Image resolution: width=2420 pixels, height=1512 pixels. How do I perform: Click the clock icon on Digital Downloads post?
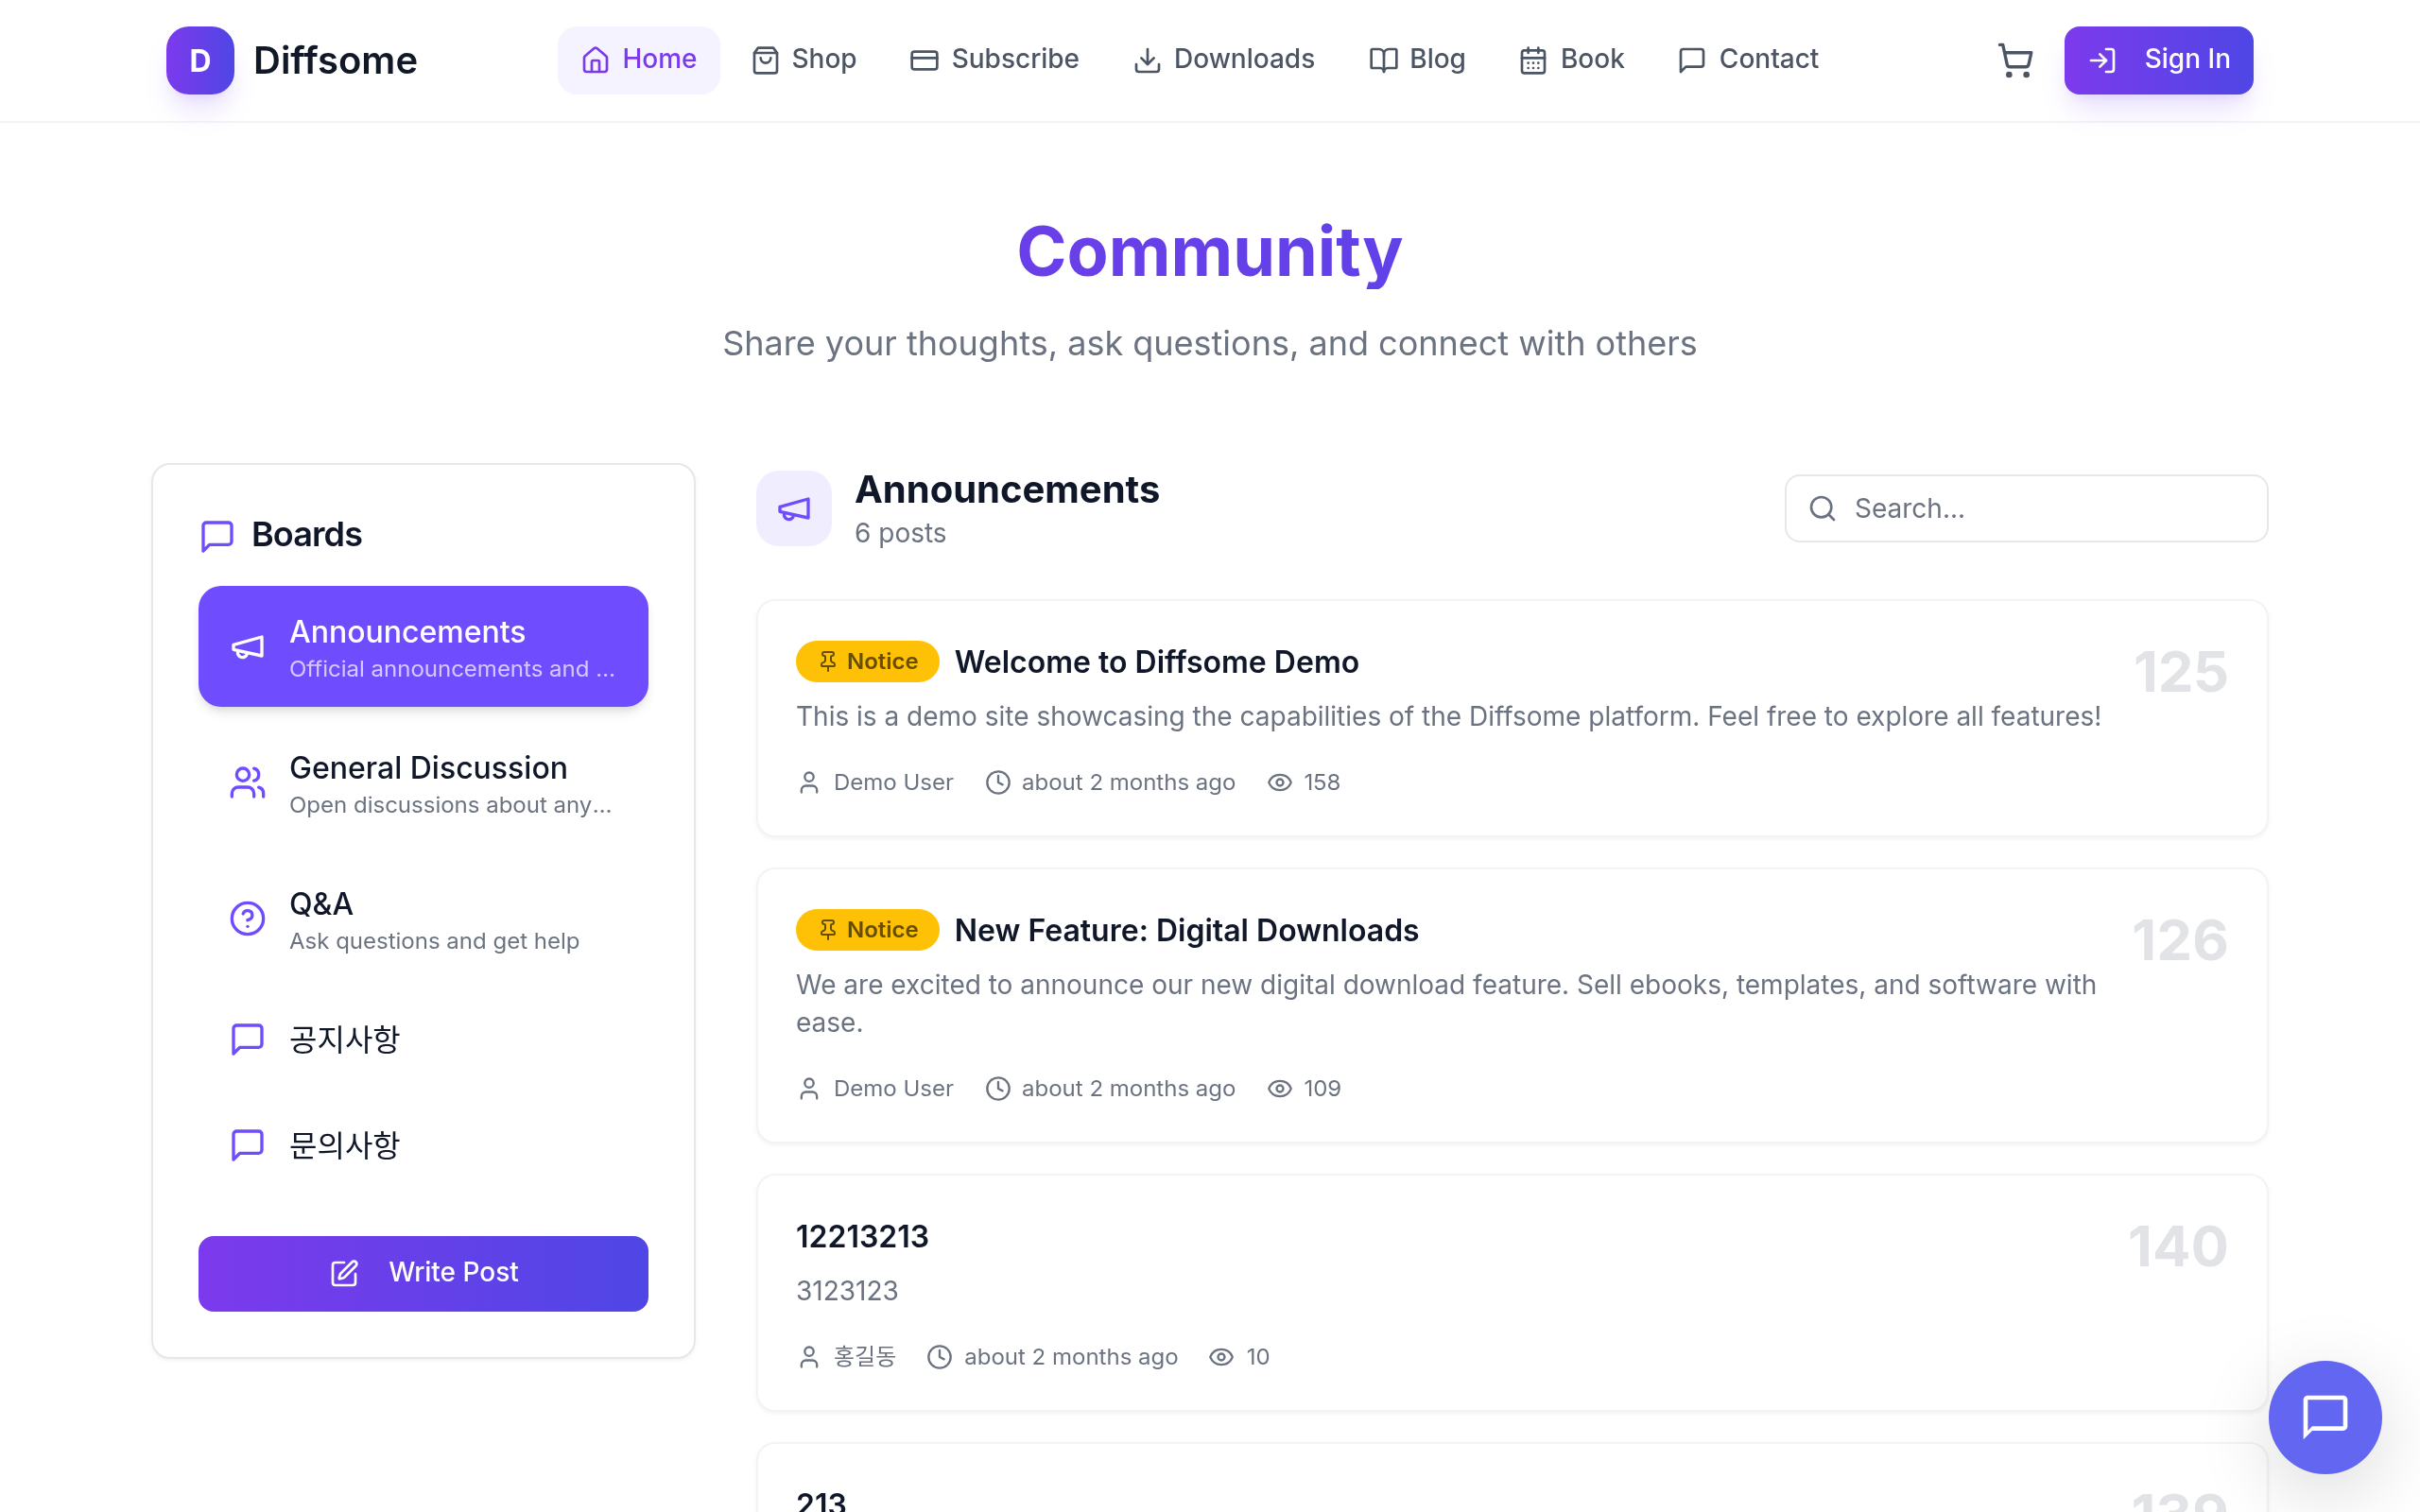997,1088
